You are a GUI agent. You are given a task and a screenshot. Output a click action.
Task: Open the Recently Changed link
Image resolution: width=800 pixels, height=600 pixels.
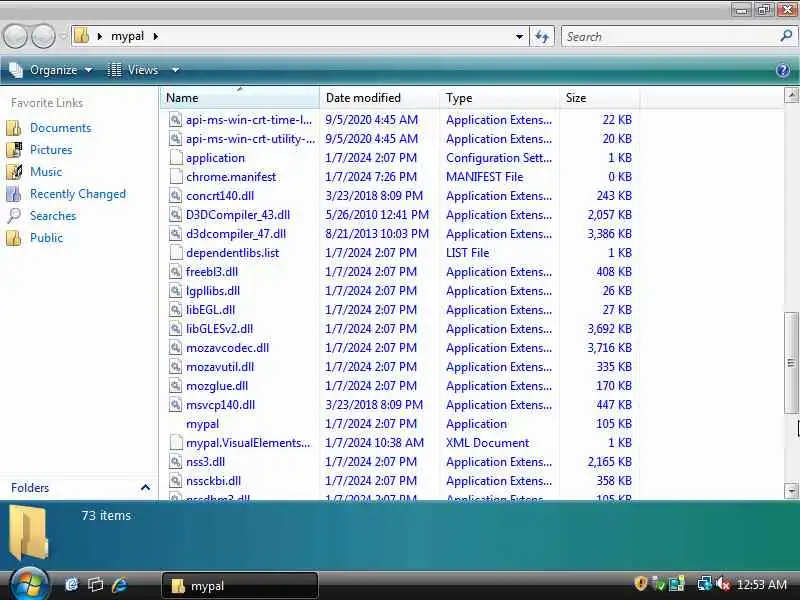[78, 194]
